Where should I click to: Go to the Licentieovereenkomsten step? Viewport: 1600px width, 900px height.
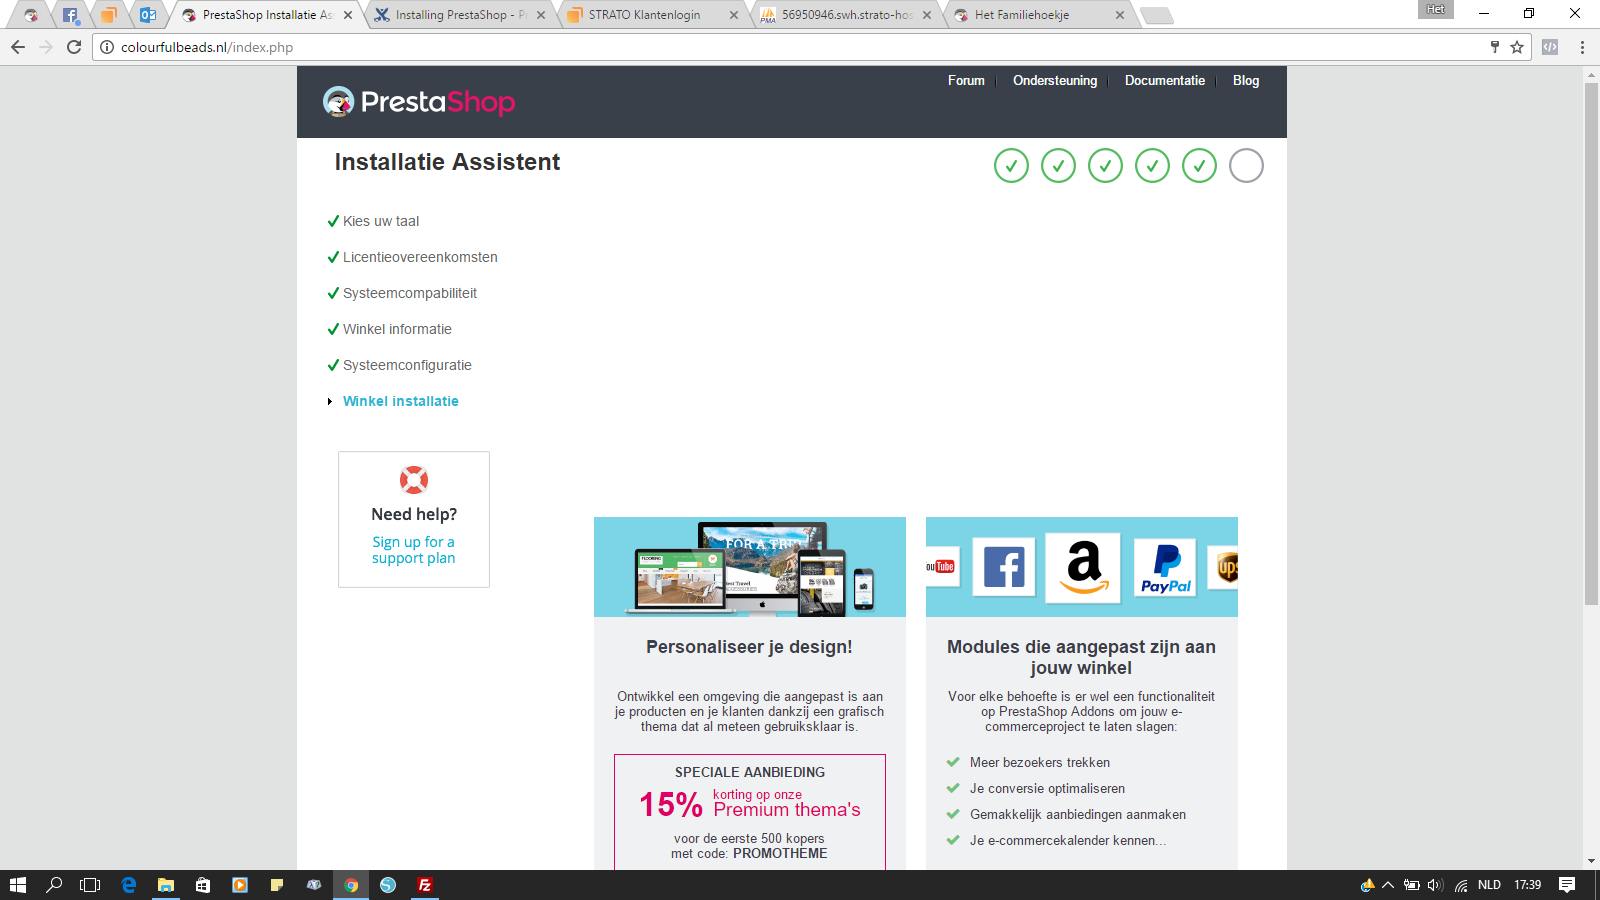tap(420, 257)
